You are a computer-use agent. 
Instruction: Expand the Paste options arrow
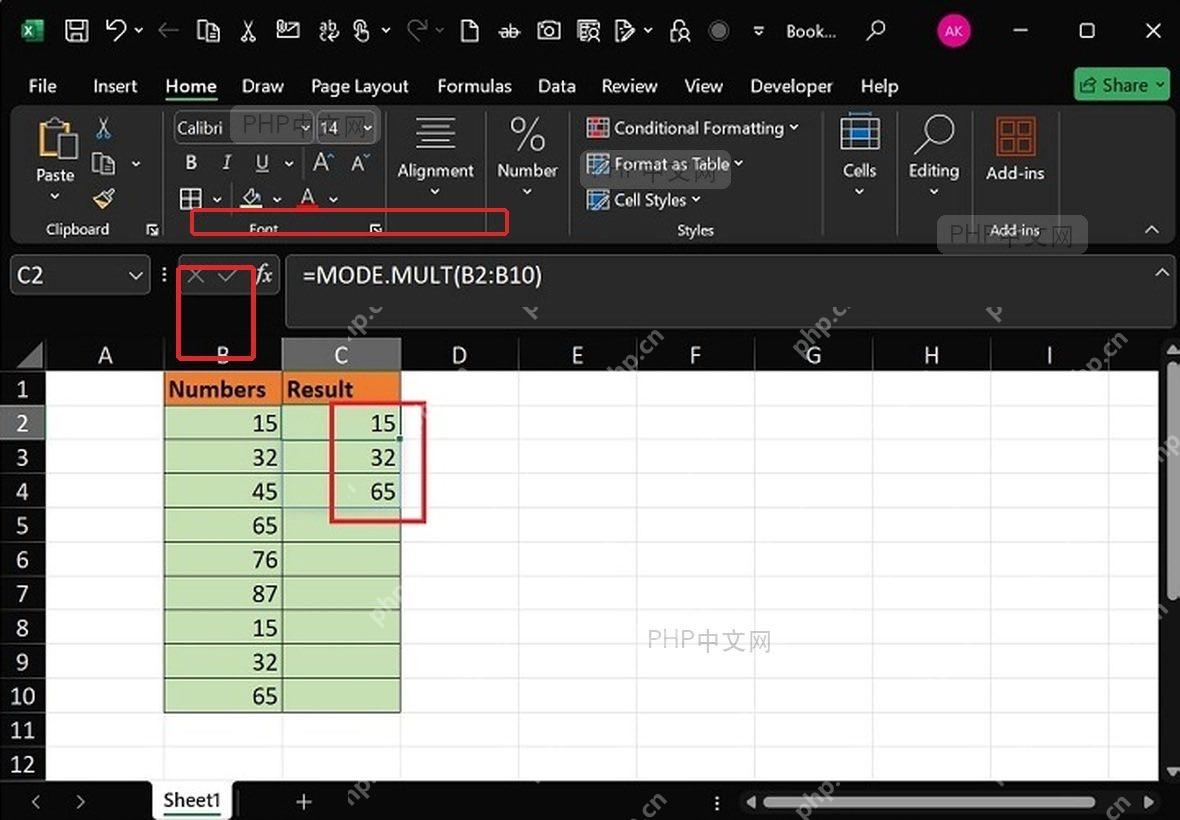(x=55, y=196)
